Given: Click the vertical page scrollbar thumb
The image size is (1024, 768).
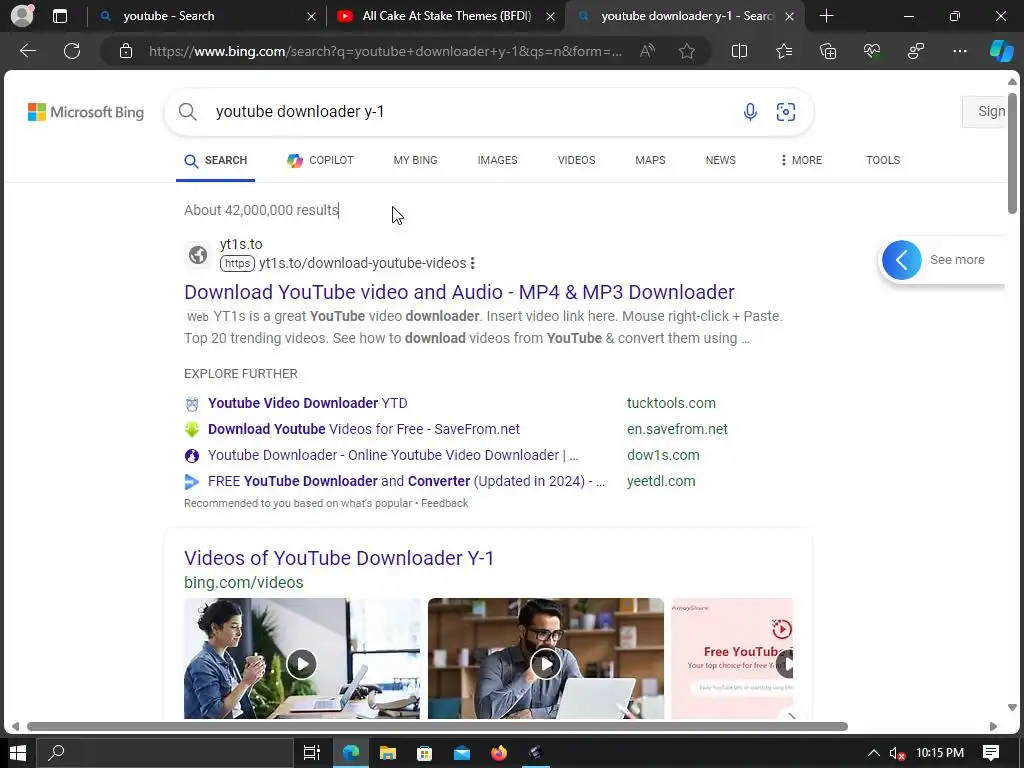Looking at the screenshot, I should point(1012,153).
